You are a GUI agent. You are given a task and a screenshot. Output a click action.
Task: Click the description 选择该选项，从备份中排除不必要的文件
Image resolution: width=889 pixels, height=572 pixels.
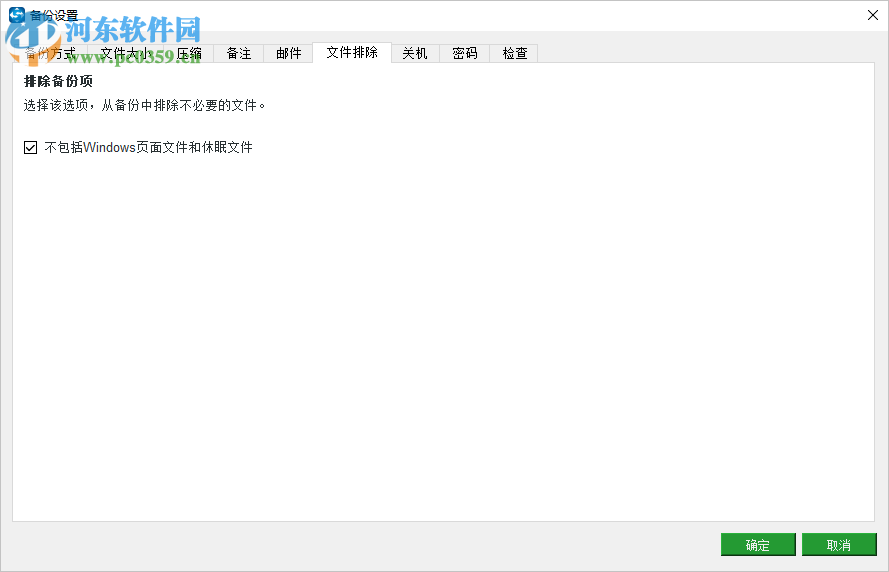(x=145, y=105)
